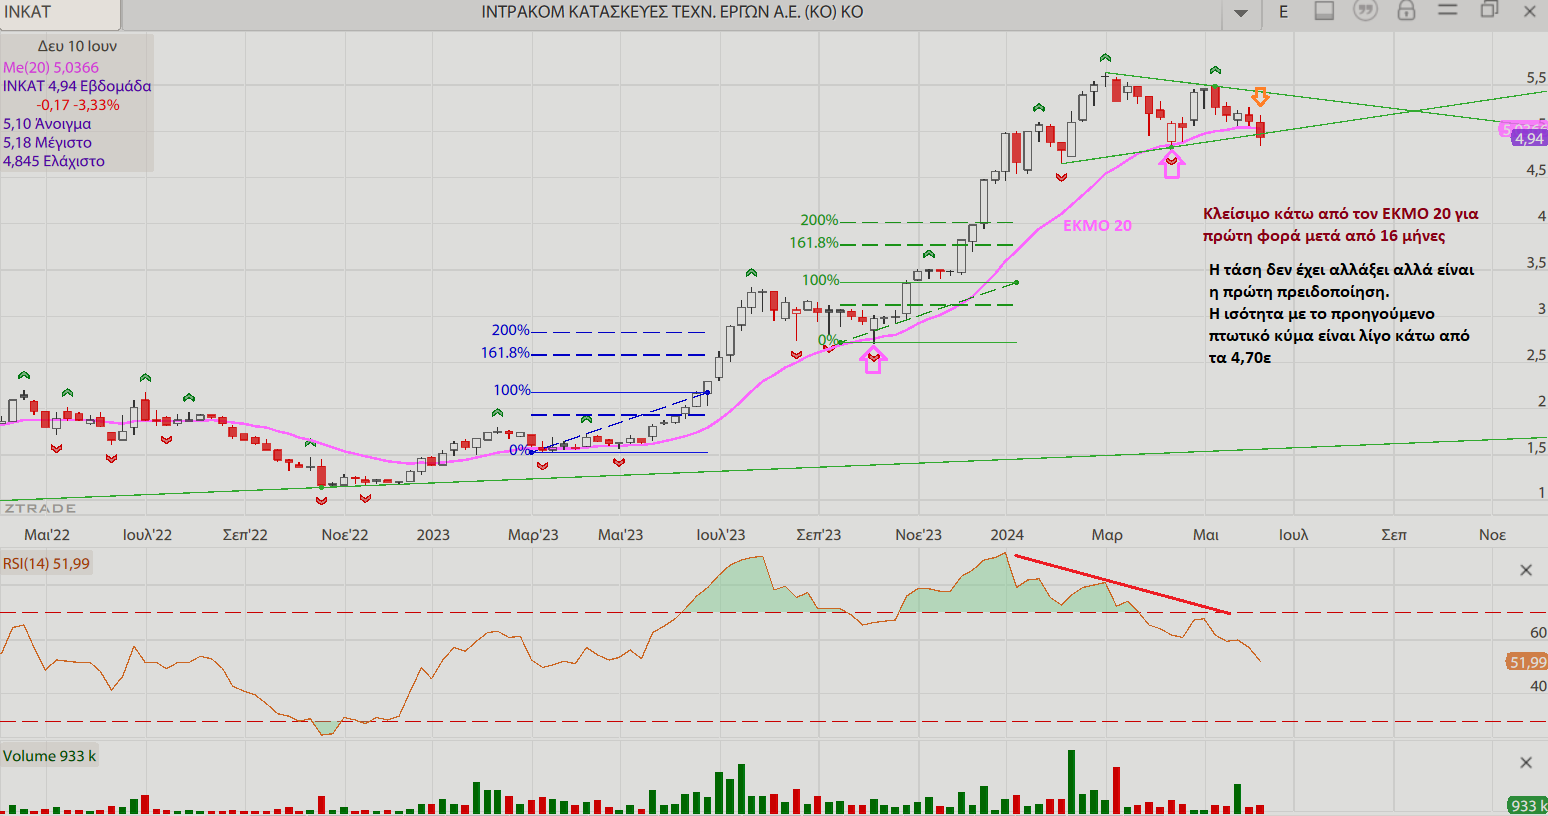Select the black 'Η τάση δεν έχει αλλάξει' note
The width and height of the screenshot is (1548, 816).
[1341, 313]
